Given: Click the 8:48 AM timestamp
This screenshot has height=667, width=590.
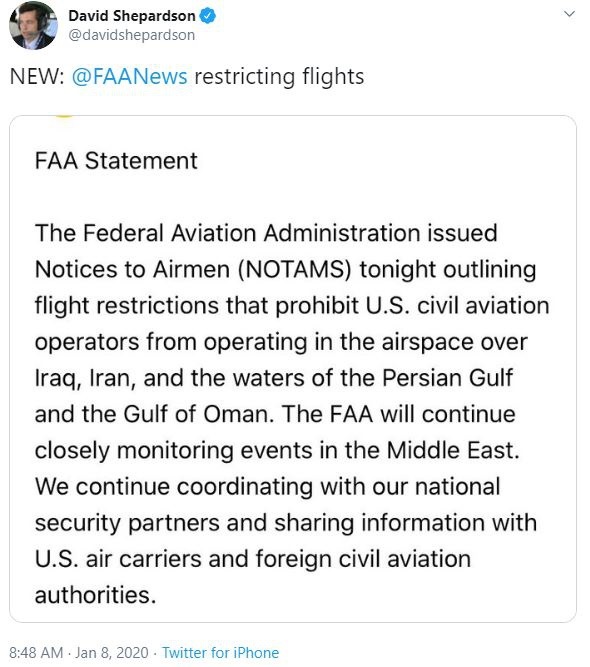Looking at the screenshot, I should coord(36,653).
